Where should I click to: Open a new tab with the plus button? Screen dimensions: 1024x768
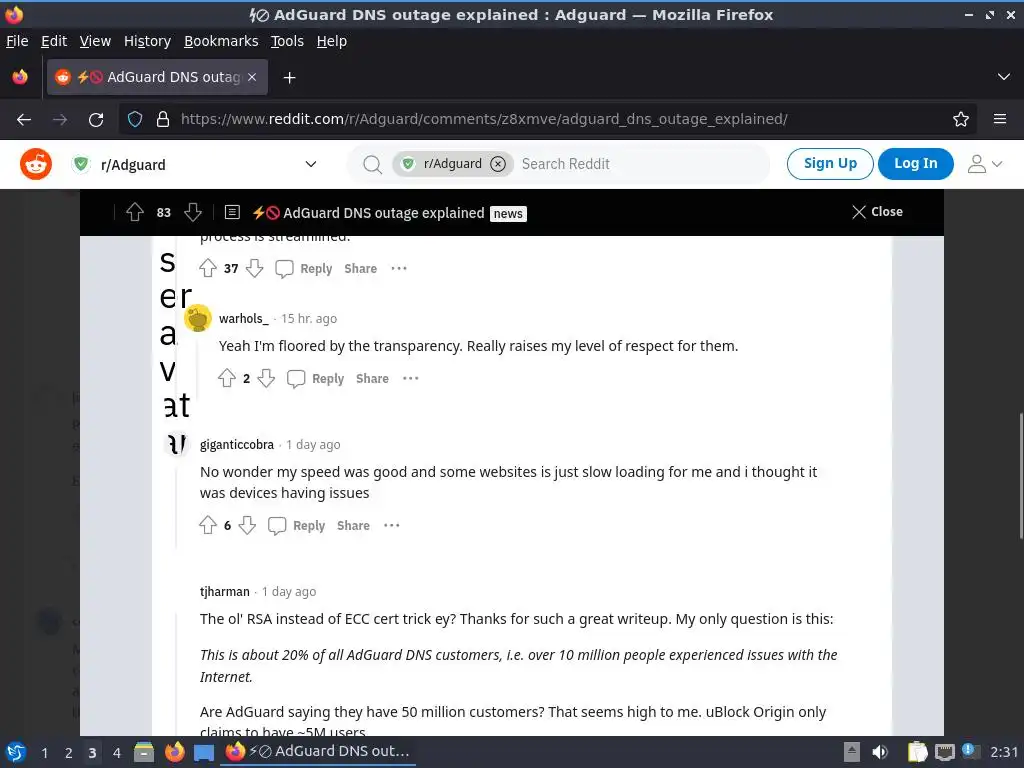[289, 78]
